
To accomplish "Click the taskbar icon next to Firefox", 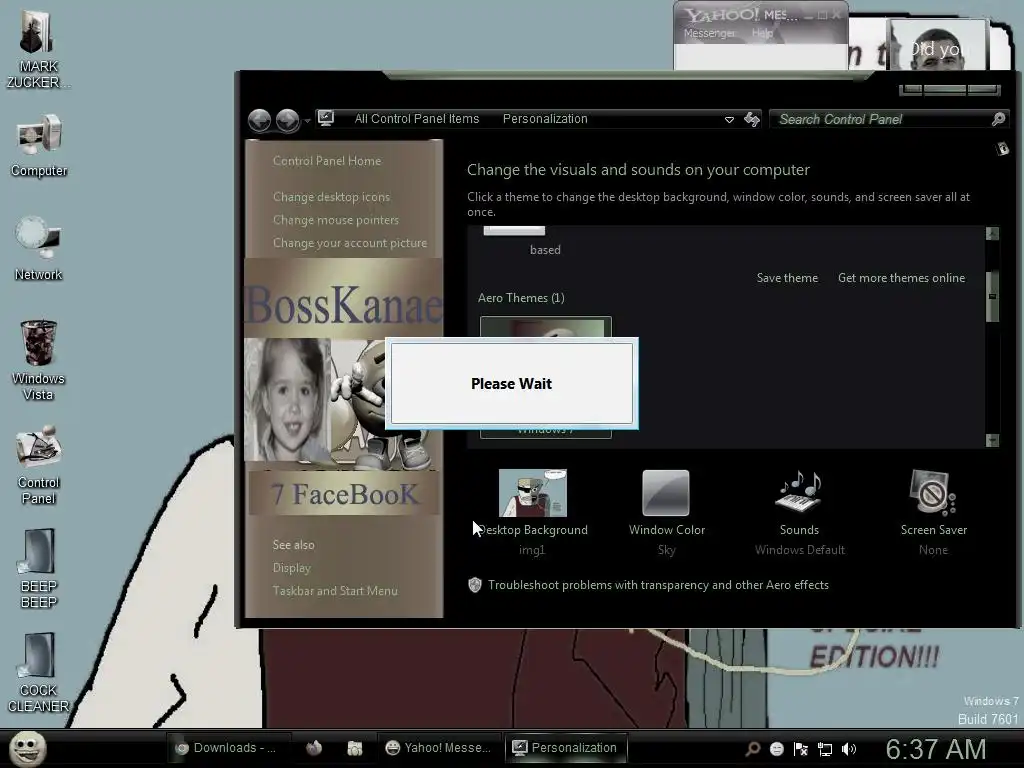I will pos(355,748).
